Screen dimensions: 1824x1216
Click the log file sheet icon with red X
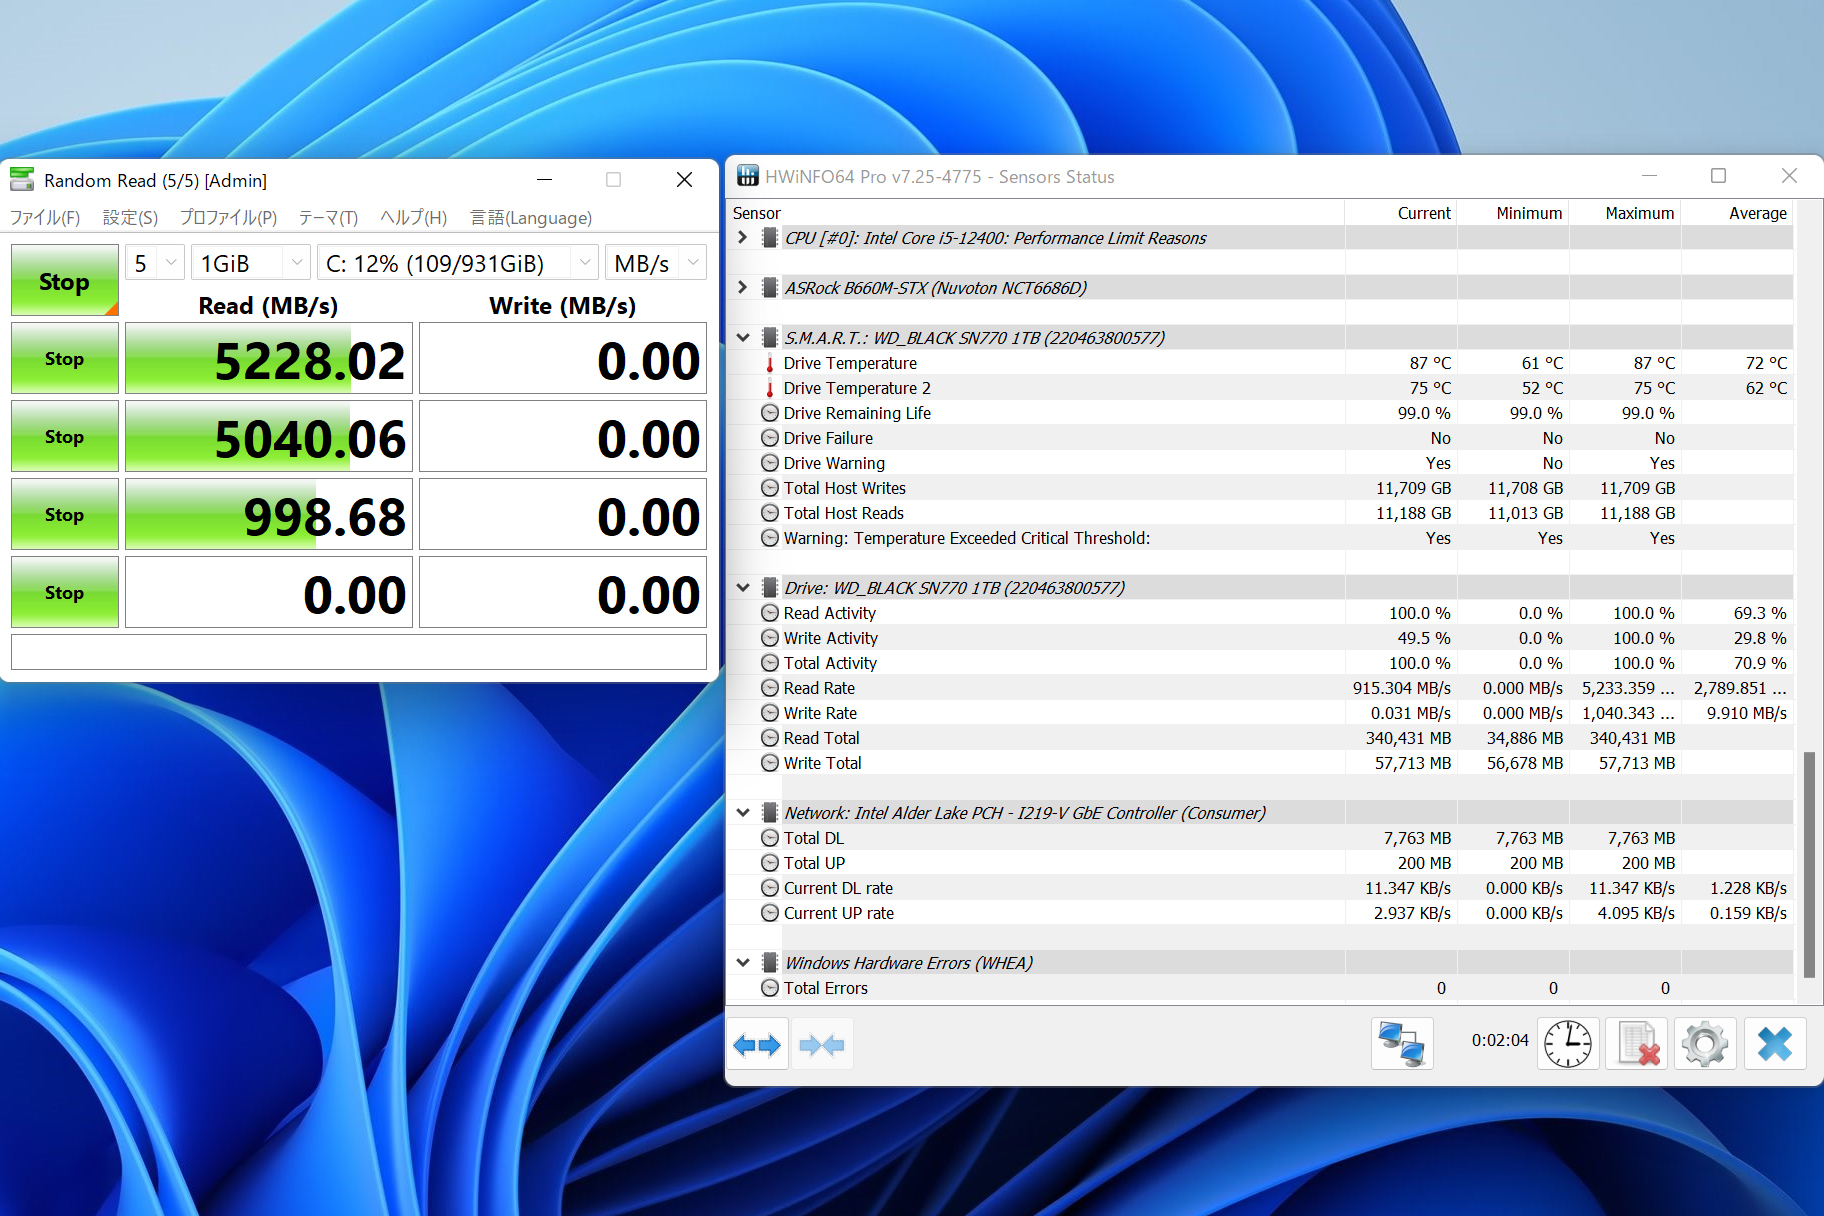pyautogui.click(x=1637, y=1044)
